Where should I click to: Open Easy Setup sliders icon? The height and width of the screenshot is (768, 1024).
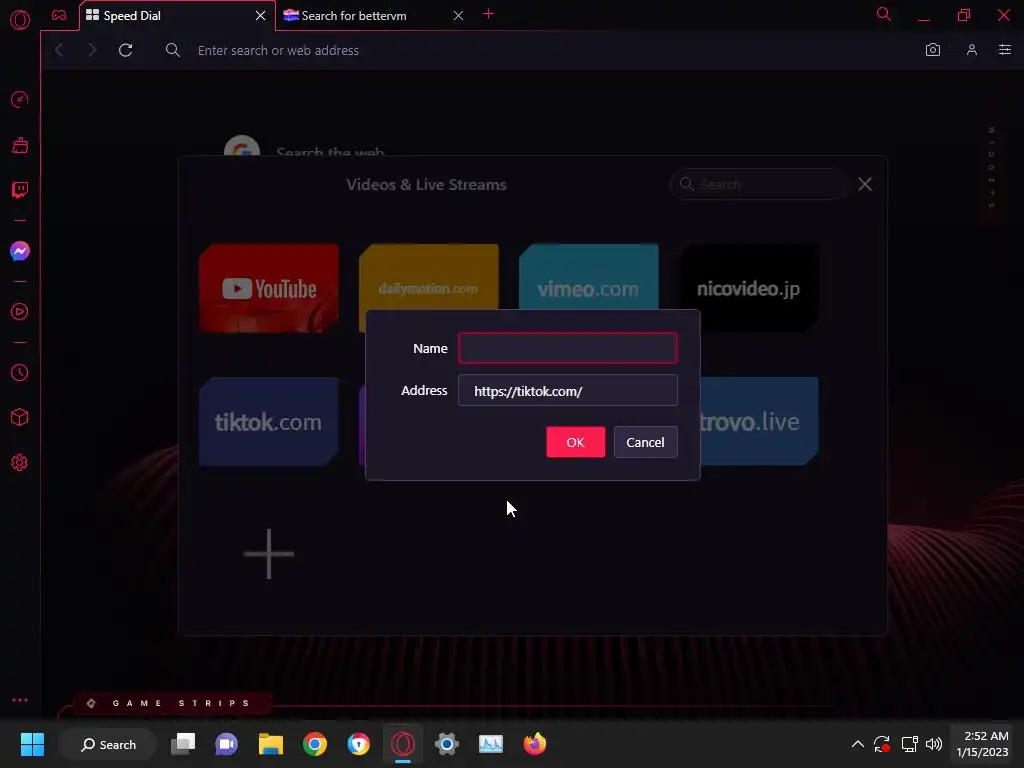click(x=1005, y=50)
